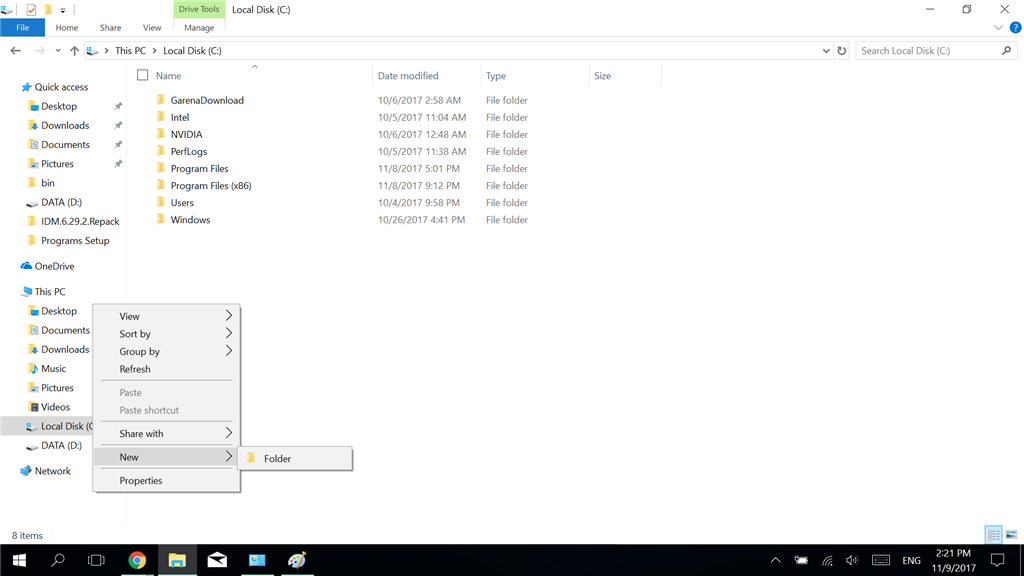The width and height of the screenshot is (1024, 576).
Task: Open Downloads under Quick access
Action: coord(65,125)
